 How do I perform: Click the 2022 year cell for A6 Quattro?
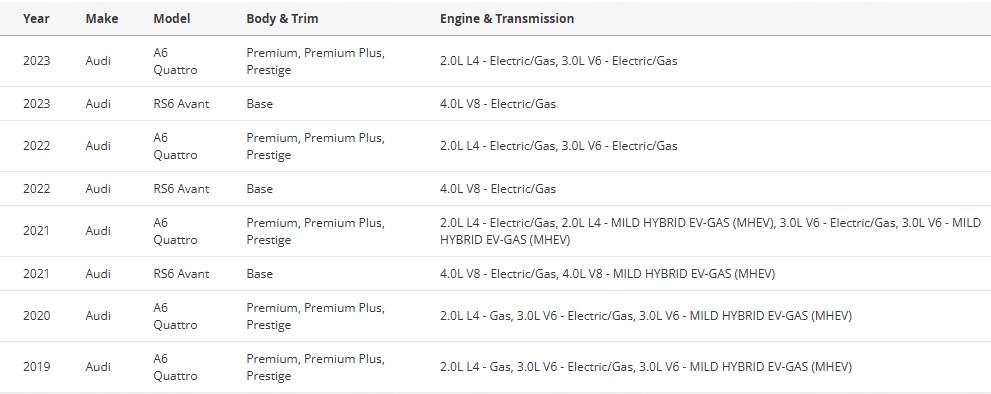click(x=37, y=146)
